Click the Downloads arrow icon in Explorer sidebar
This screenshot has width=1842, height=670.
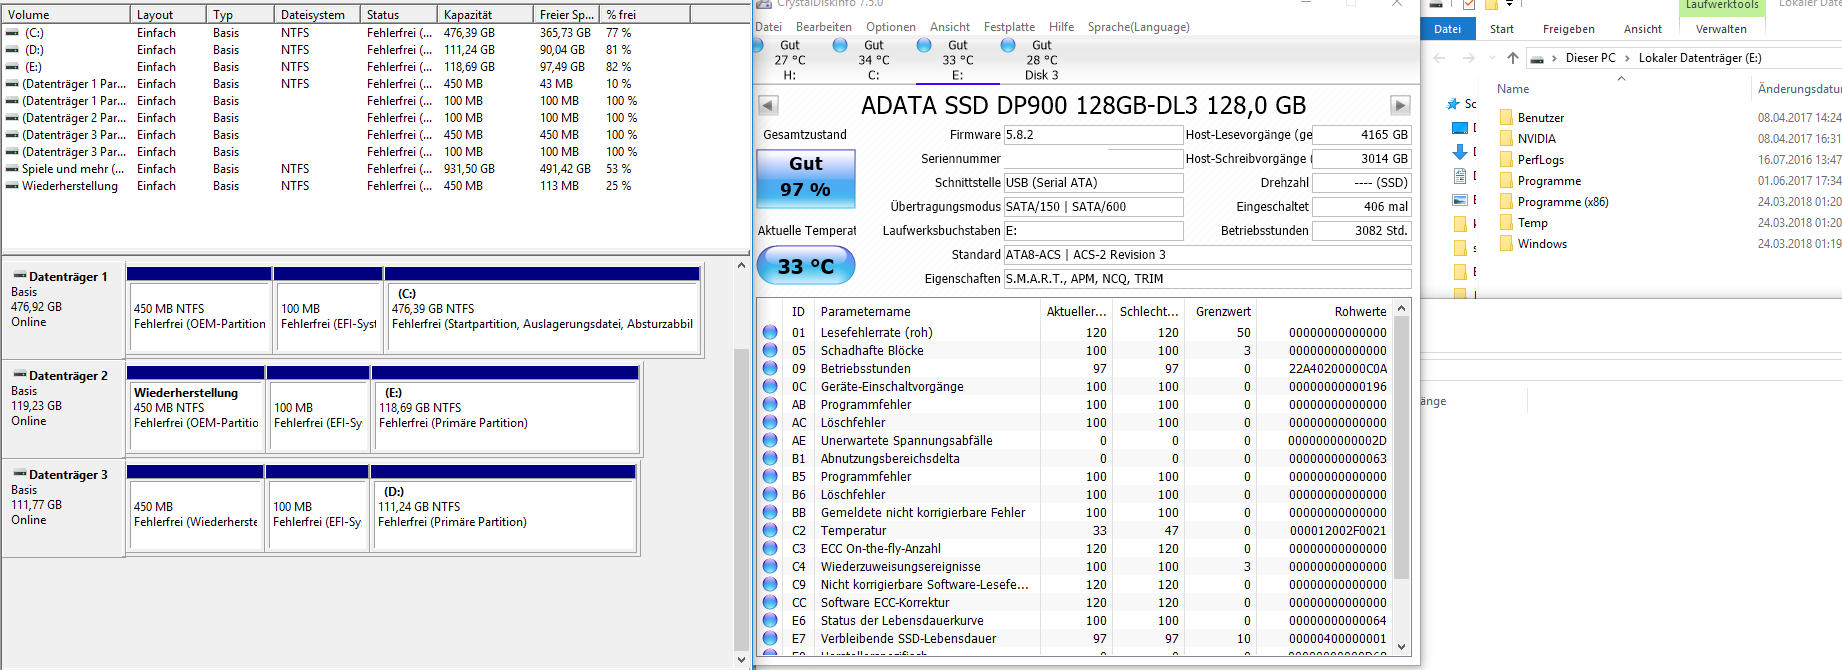pos(1460,152)
